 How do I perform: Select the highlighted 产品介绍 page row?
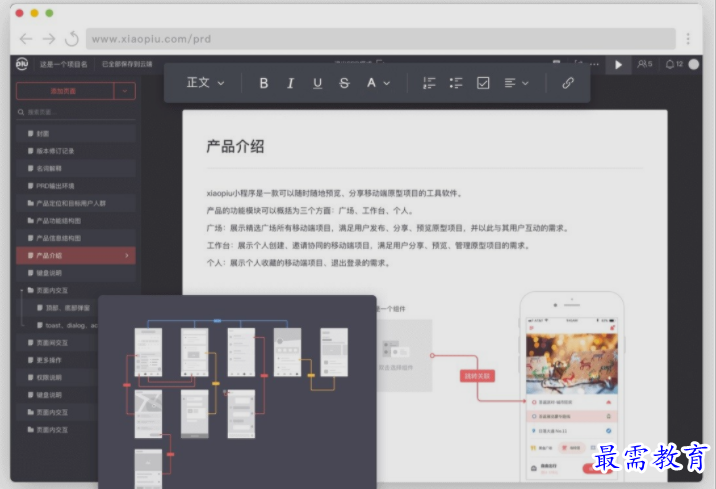tap(76, 255)
